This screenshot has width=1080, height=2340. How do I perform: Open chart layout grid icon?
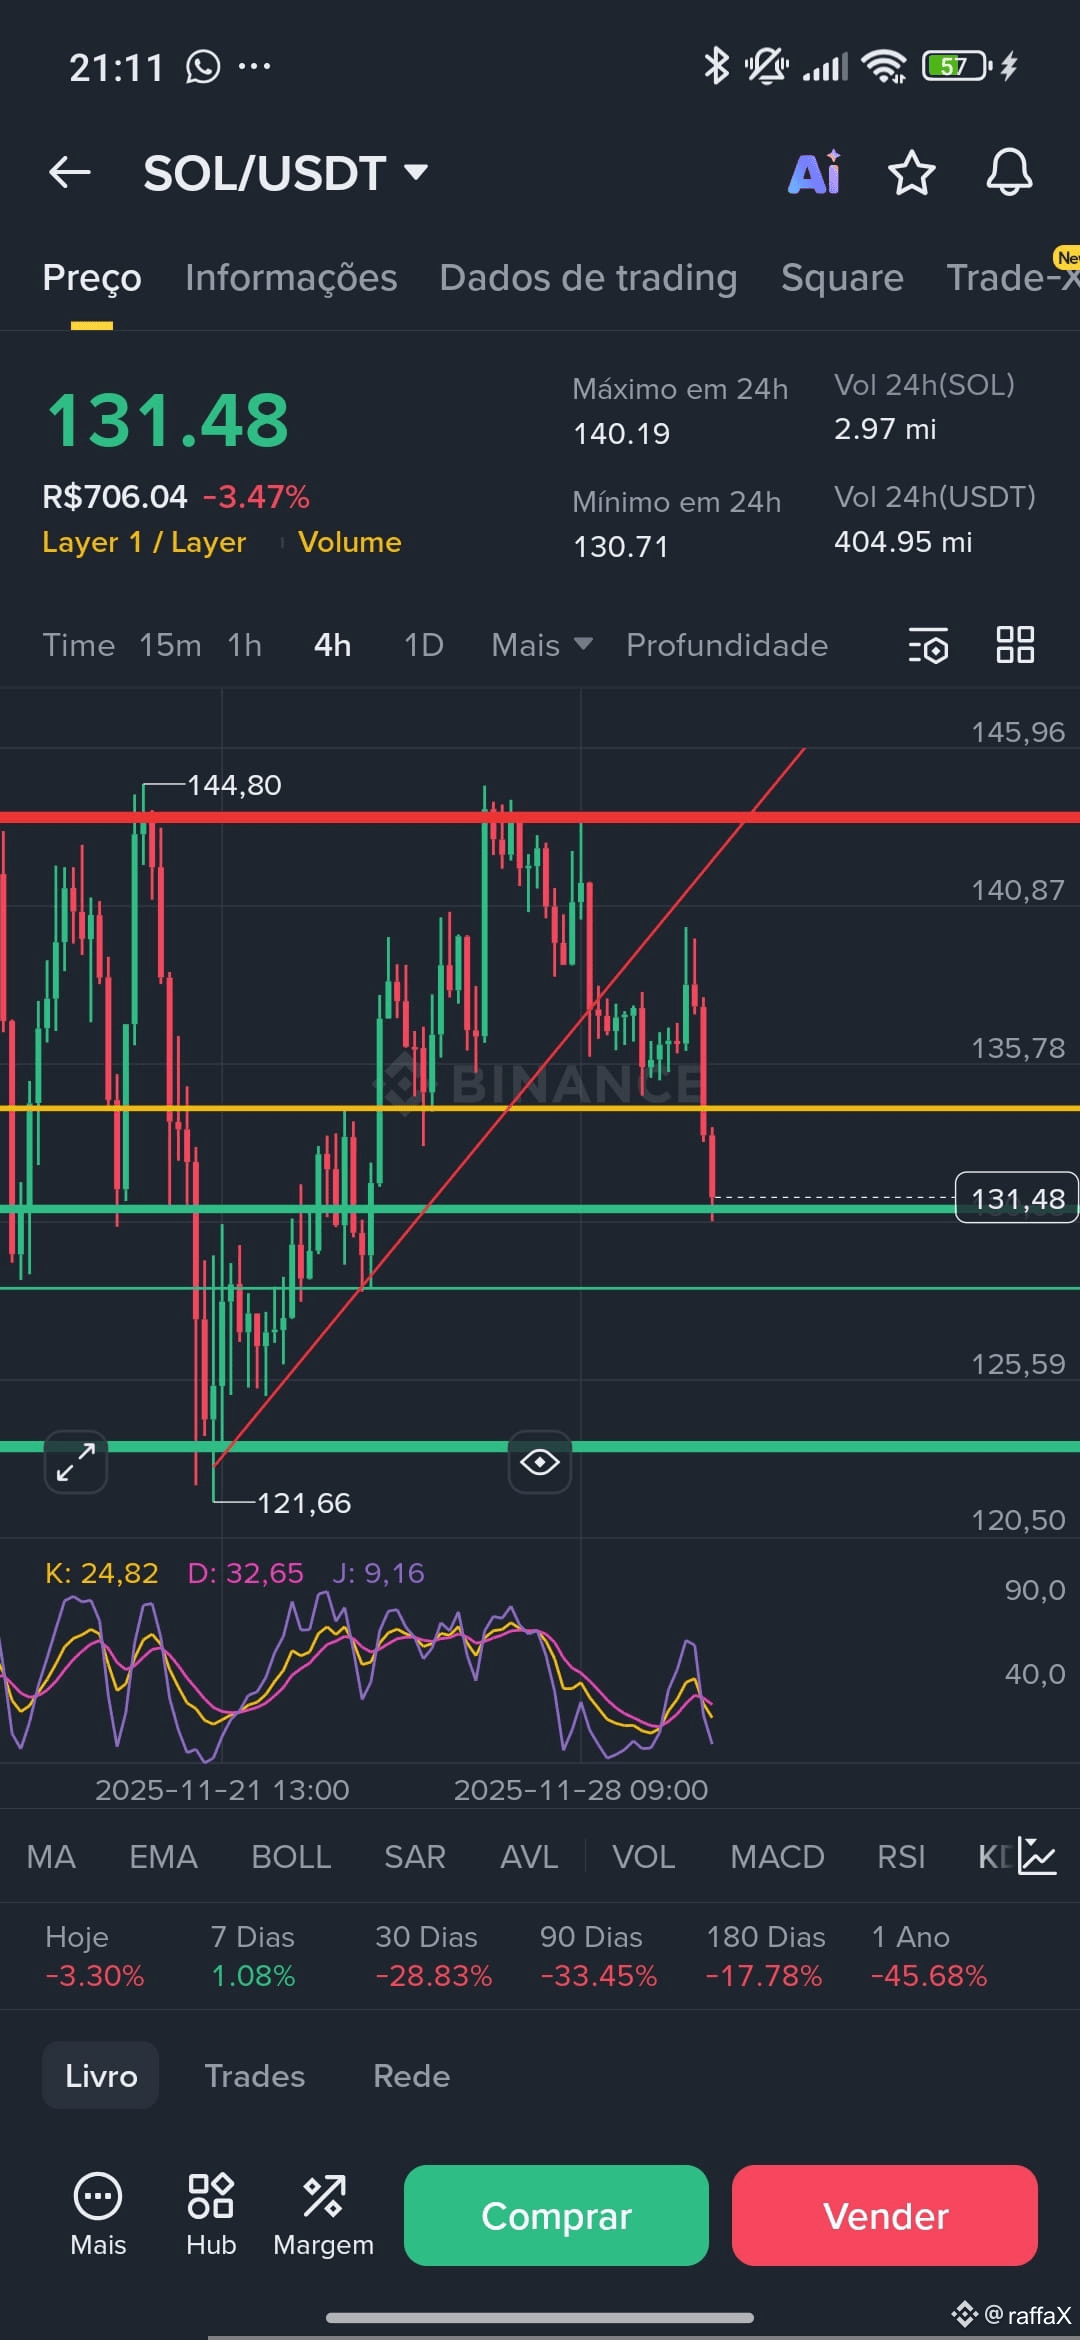point(1015,645)
